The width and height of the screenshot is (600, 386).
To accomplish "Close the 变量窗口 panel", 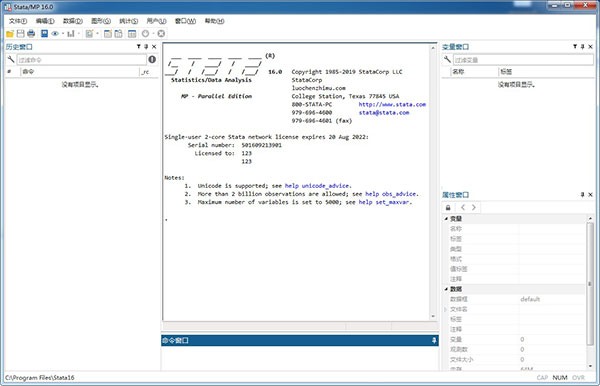I will pyautogui.click(x=590, y=47).
